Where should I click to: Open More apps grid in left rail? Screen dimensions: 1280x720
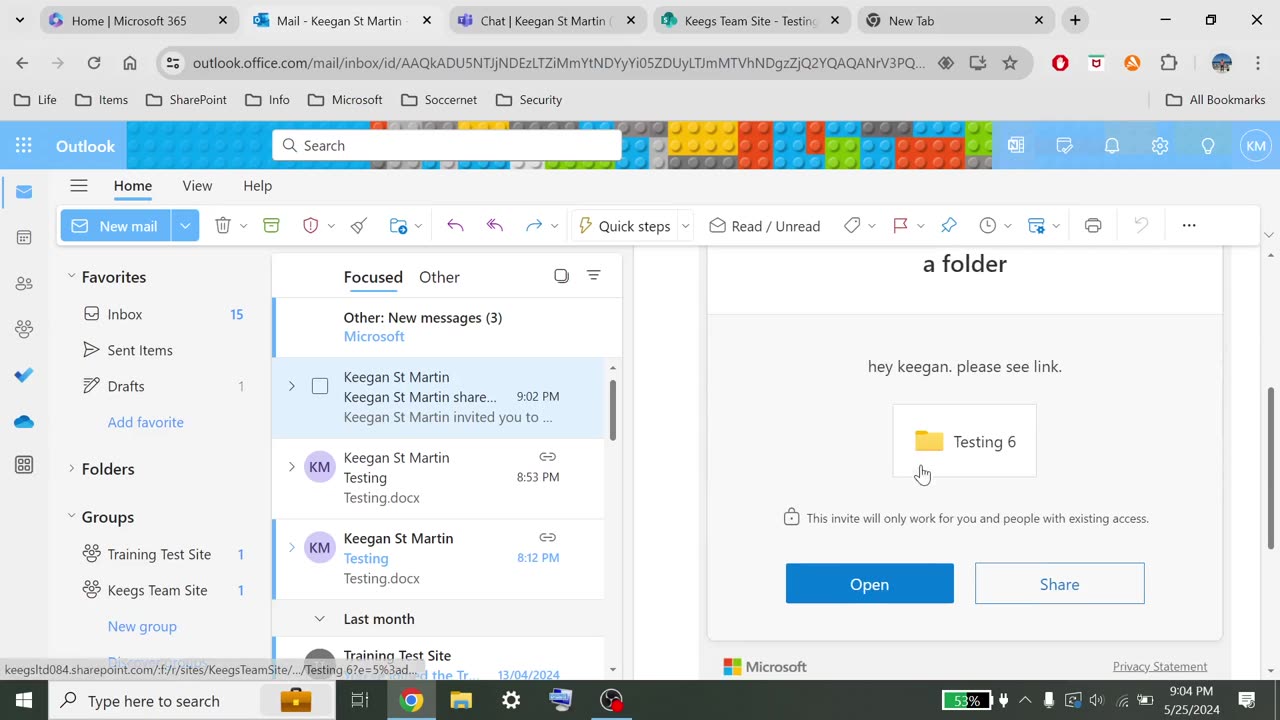coord(24,465)
